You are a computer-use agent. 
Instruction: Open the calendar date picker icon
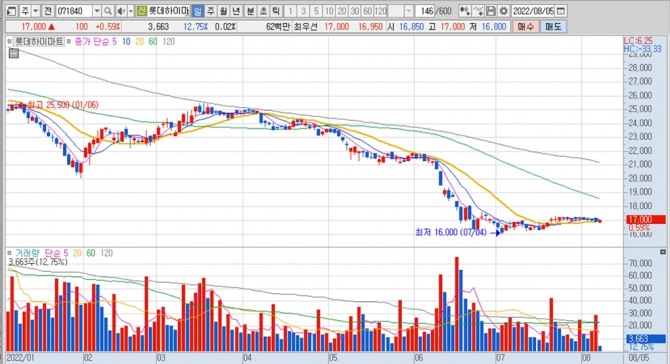tap(561, 11)
